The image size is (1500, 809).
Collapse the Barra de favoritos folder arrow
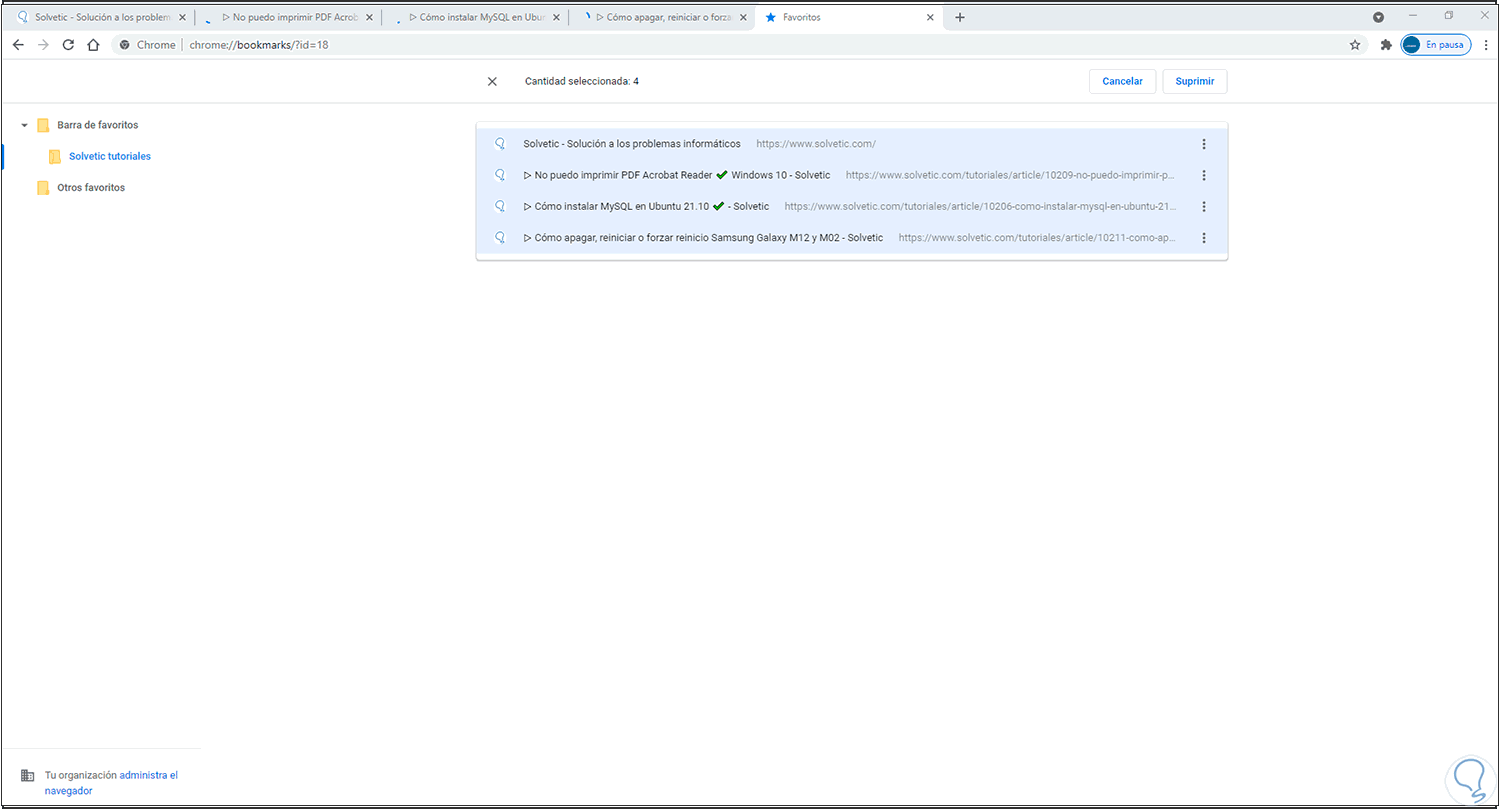click(x=24, y=126)
